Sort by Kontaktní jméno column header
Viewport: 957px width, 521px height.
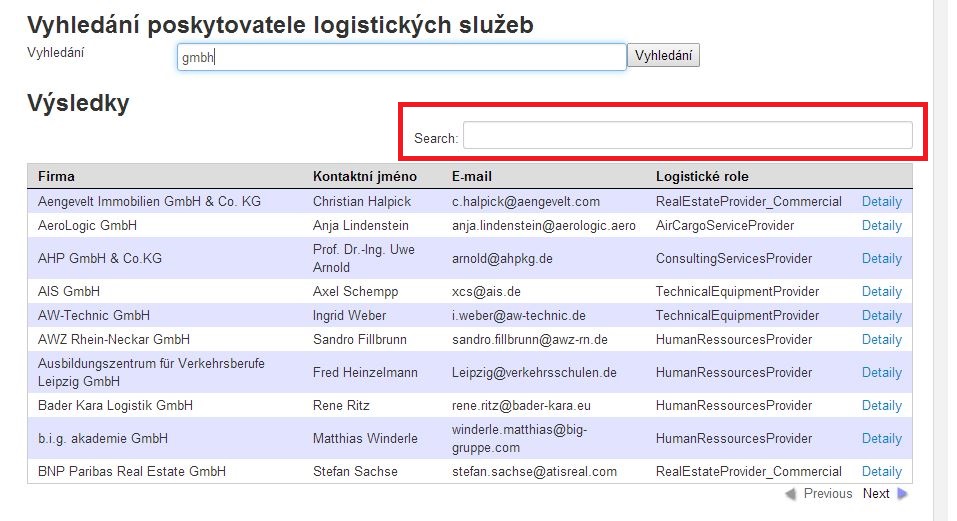tap(365, 176)
